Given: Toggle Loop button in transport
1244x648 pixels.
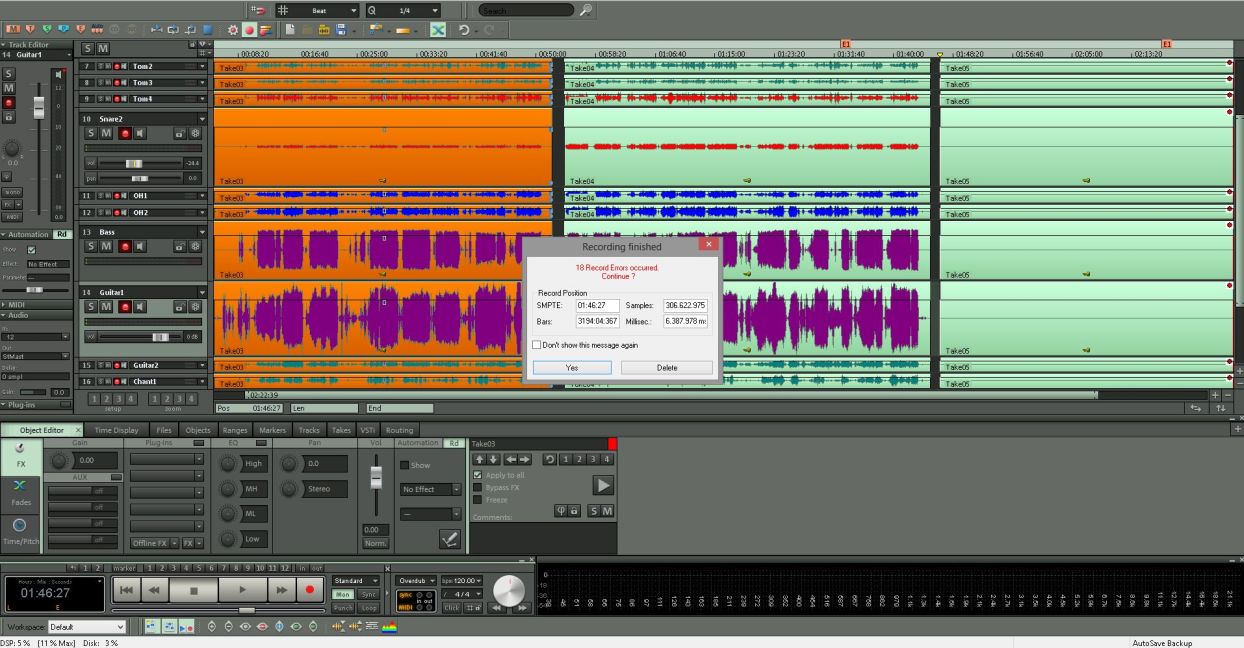Looking at the screenshot, I should [x=369, y=607].
